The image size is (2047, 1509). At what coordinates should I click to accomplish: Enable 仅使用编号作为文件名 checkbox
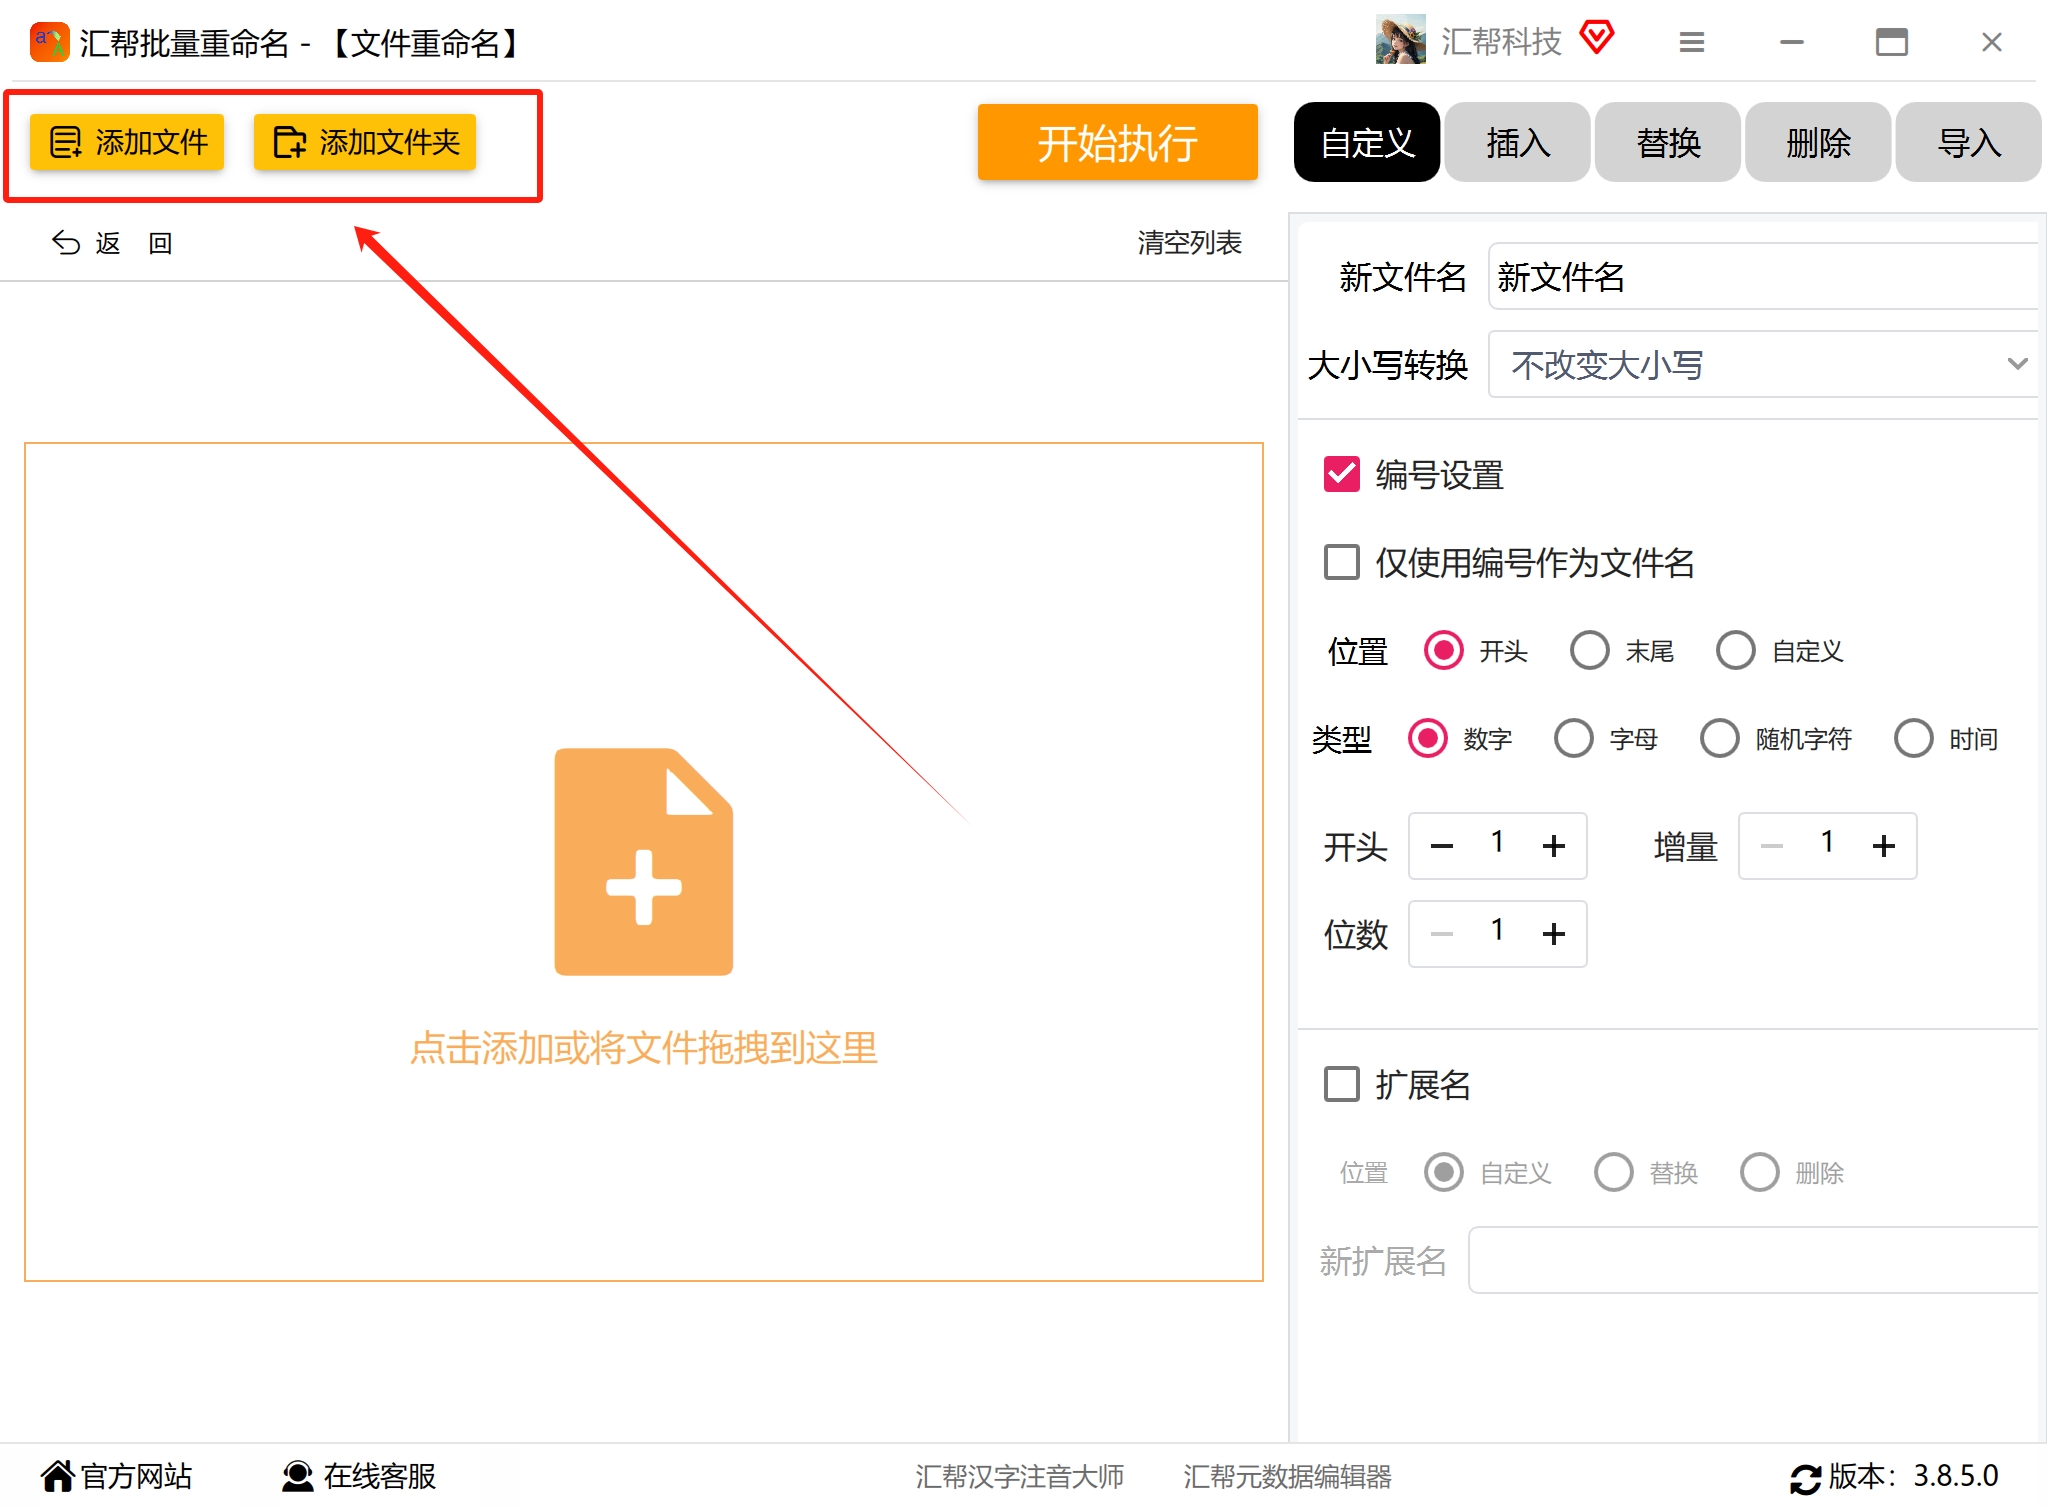(x=1341, y=562)
